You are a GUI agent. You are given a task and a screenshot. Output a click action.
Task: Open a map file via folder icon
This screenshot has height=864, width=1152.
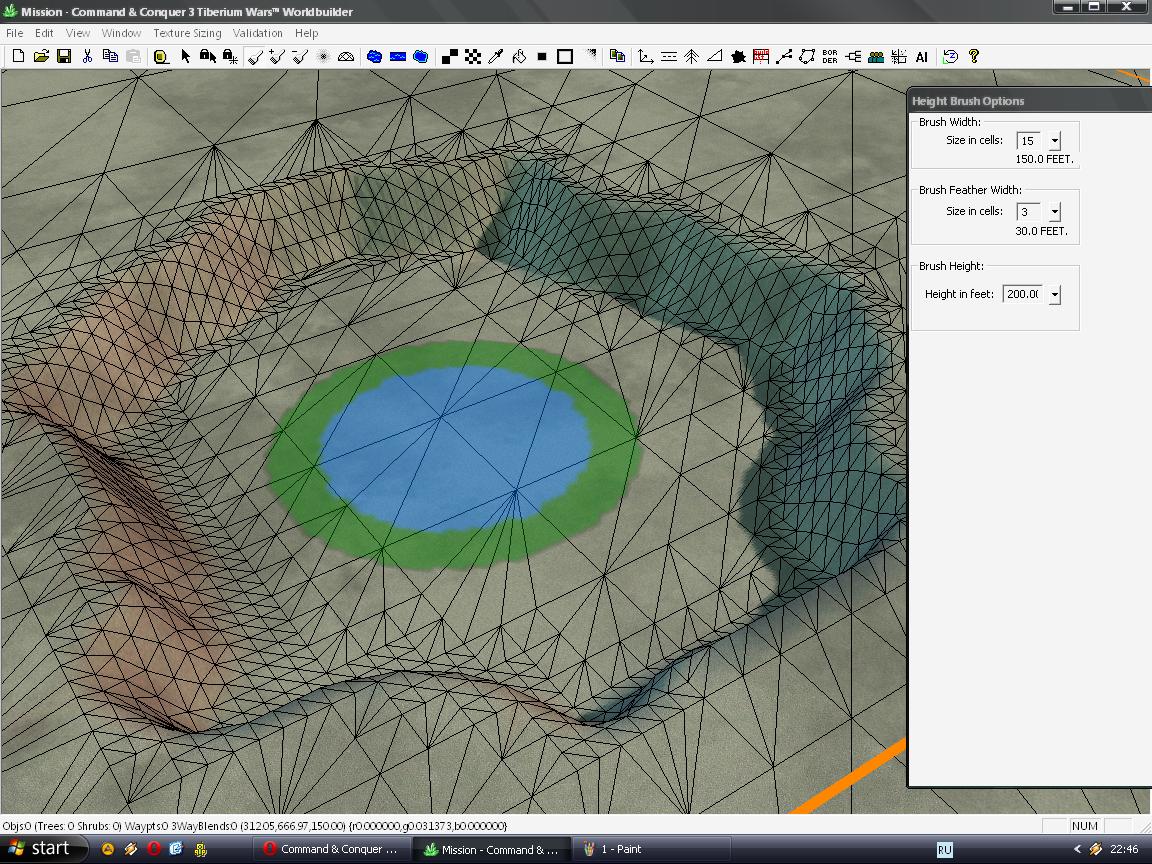(x=41, y=57)
